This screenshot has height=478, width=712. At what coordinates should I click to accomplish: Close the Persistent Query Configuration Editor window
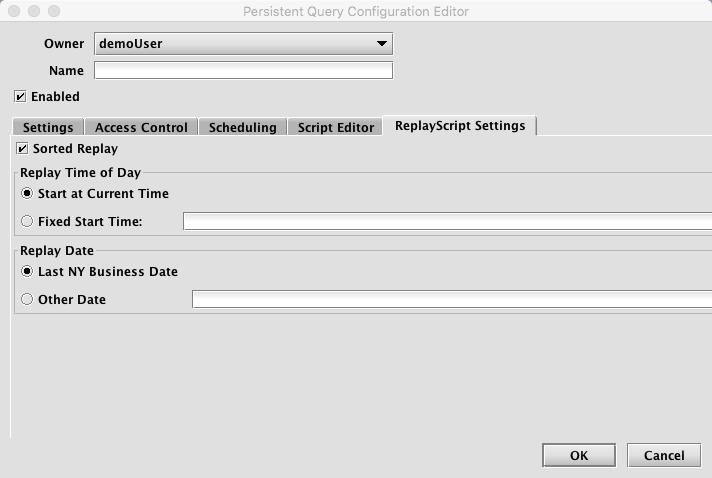[14, 11]
